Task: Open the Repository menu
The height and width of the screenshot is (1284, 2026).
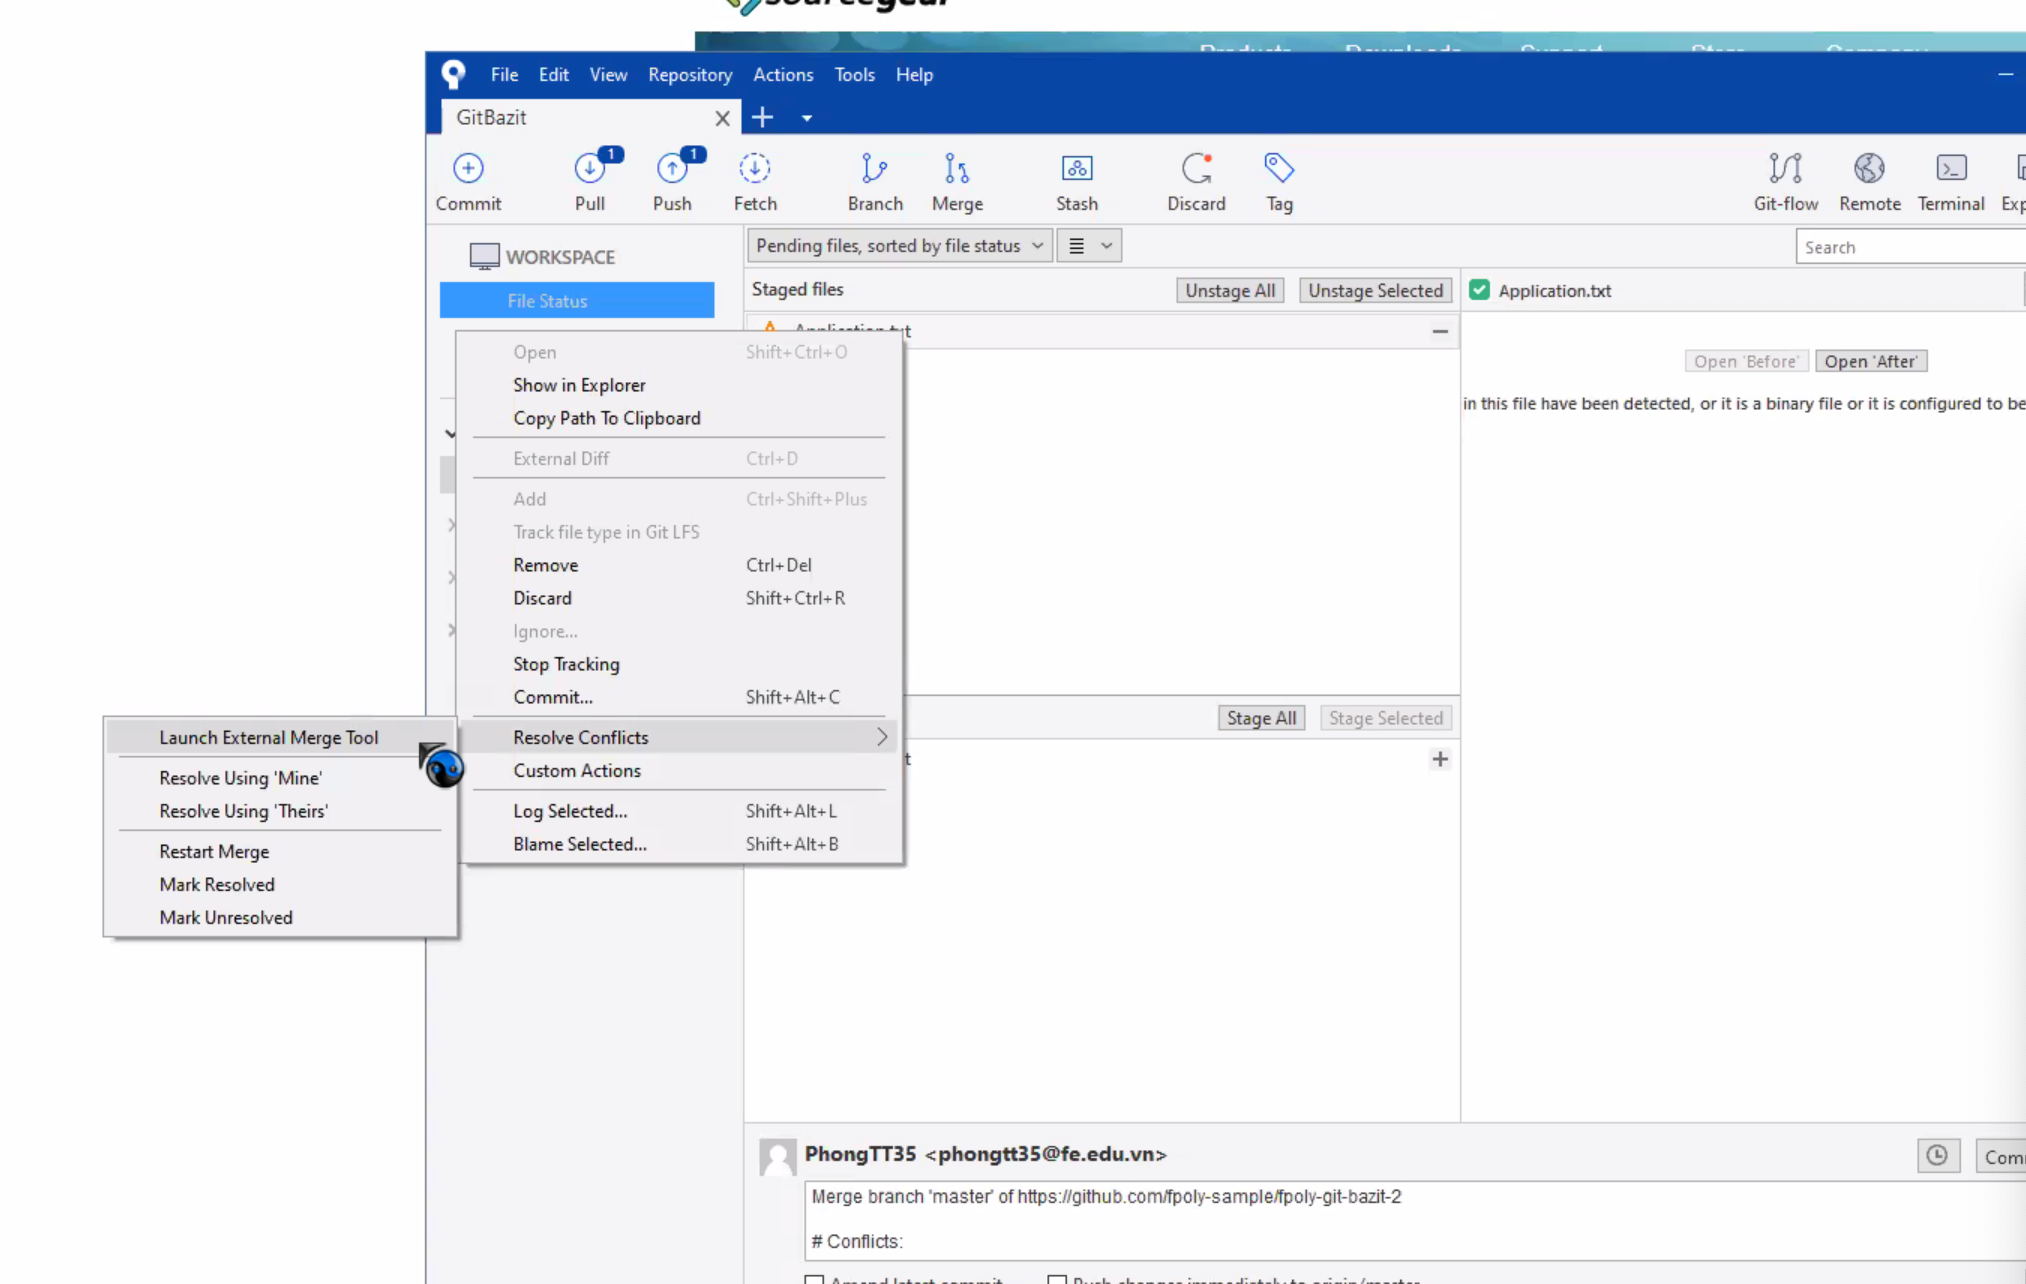Action: tap(690, 75)
